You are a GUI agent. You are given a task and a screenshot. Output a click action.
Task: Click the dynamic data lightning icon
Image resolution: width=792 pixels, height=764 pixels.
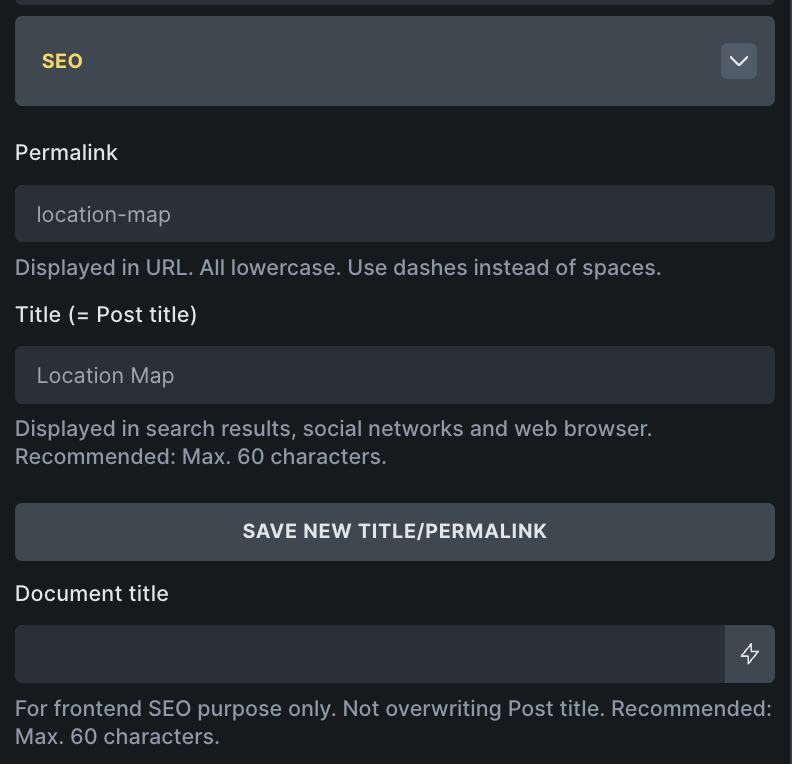[x=749, y=654]
